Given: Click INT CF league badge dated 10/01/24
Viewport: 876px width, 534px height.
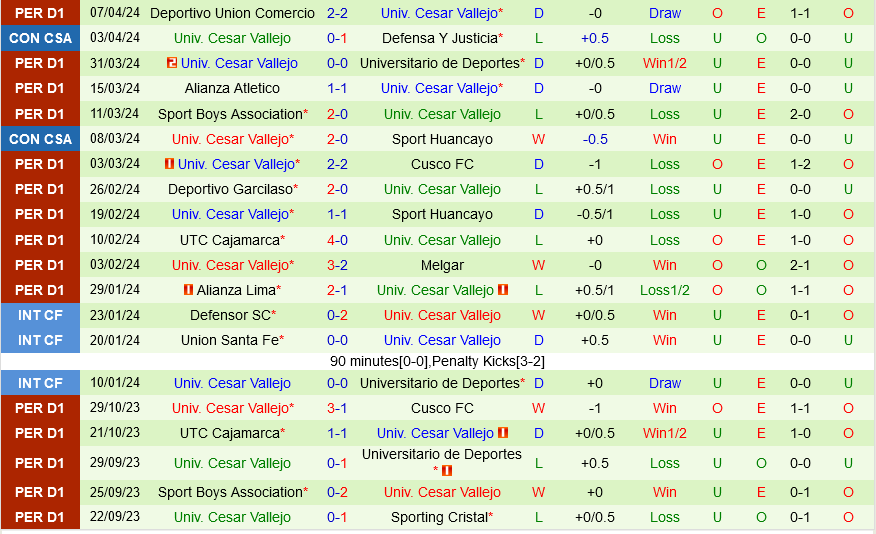Looking at the screenshot, I should [x=40, y=383].
